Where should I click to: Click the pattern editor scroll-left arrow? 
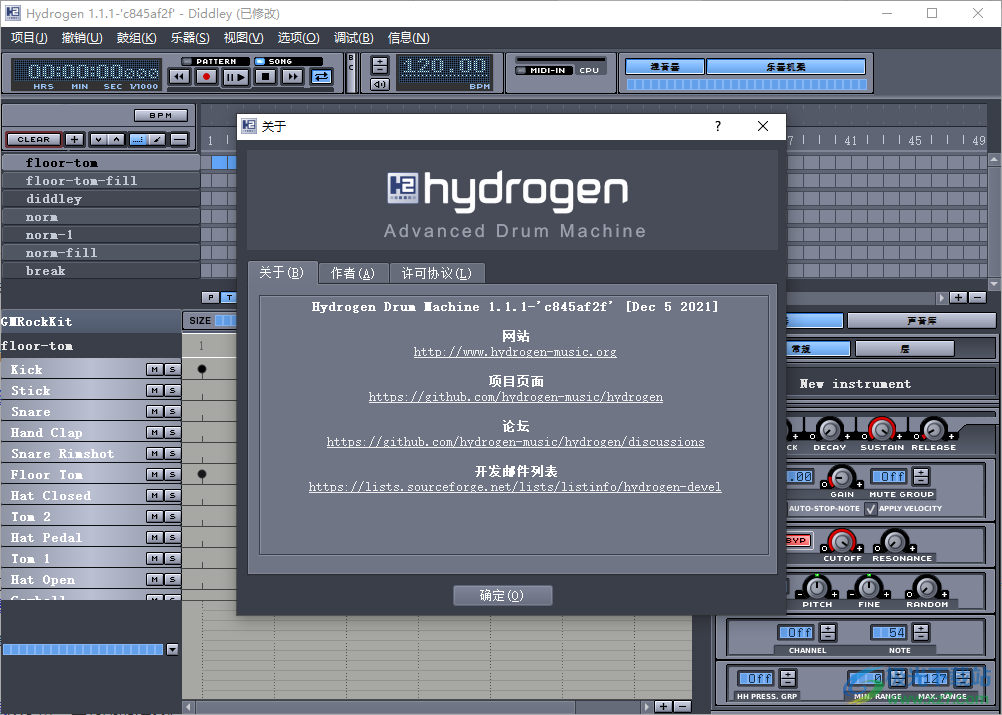pos(189,707)
